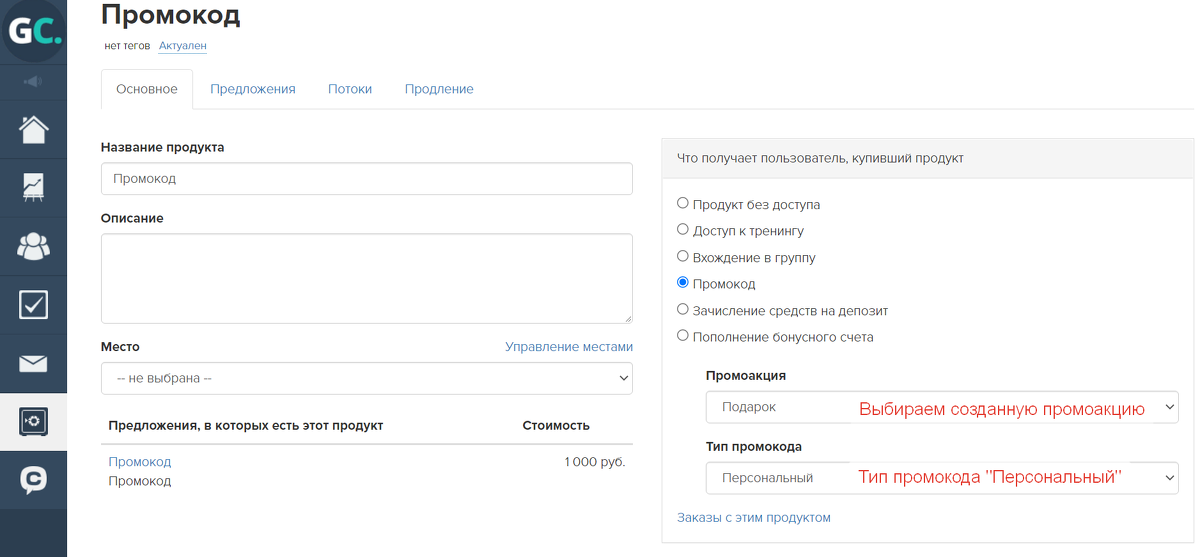Expand the "Тип промокода" dropdown

[942, 478]
